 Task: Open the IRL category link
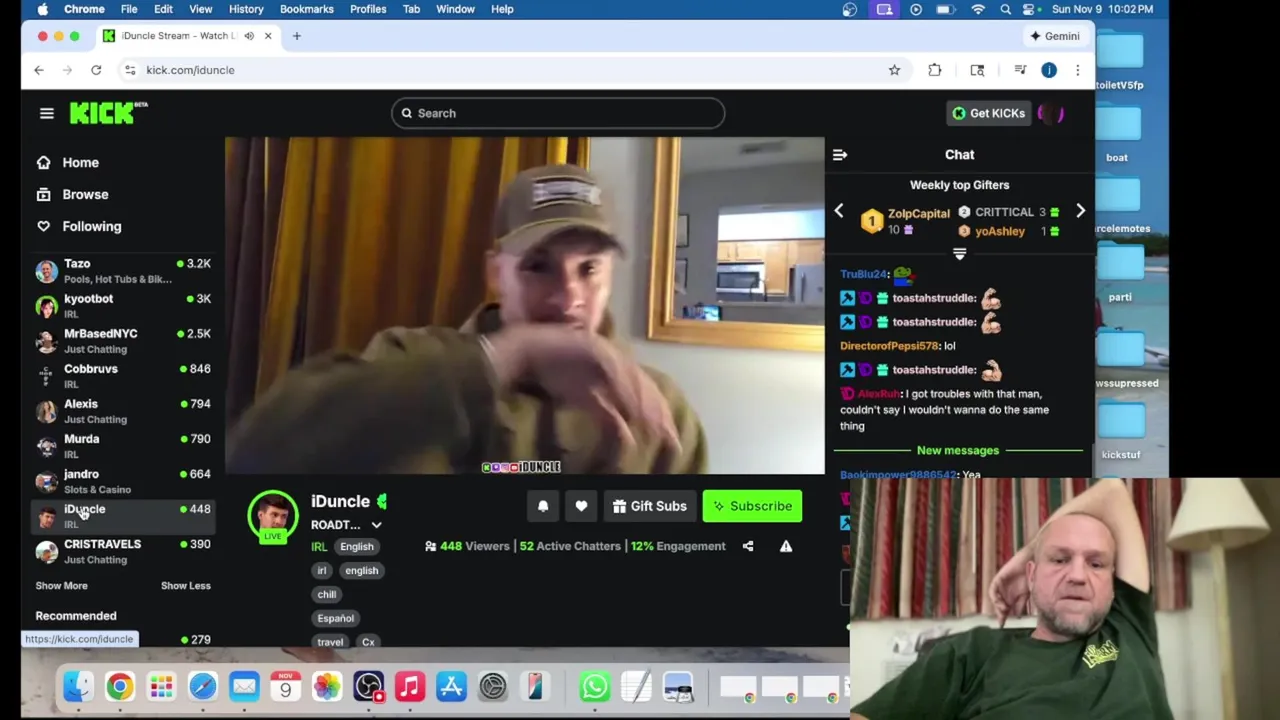(319, 547)
